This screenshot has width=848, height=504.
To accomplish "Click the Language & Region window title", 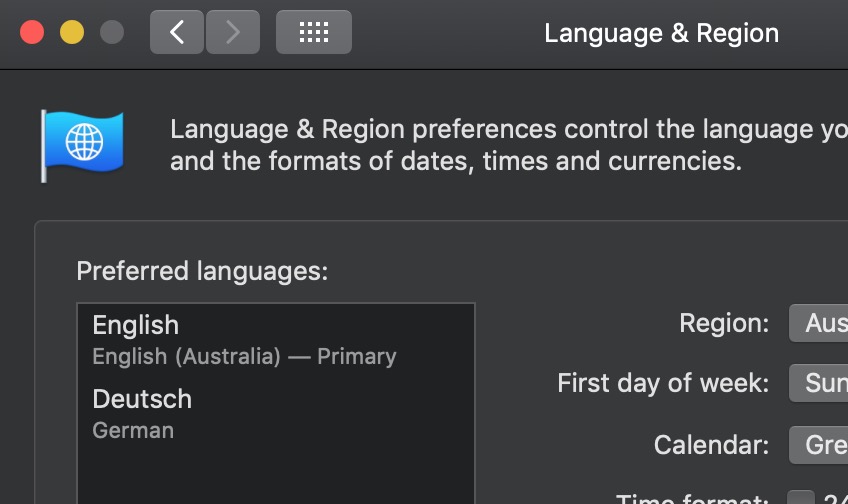I will coord(661,33).
